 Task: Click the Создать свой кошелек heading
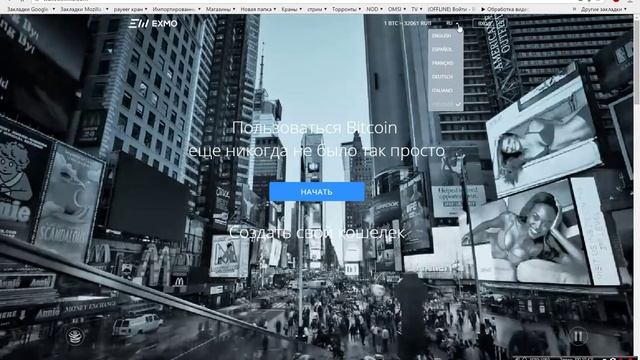pyautogui.click(x=317, y=233)
